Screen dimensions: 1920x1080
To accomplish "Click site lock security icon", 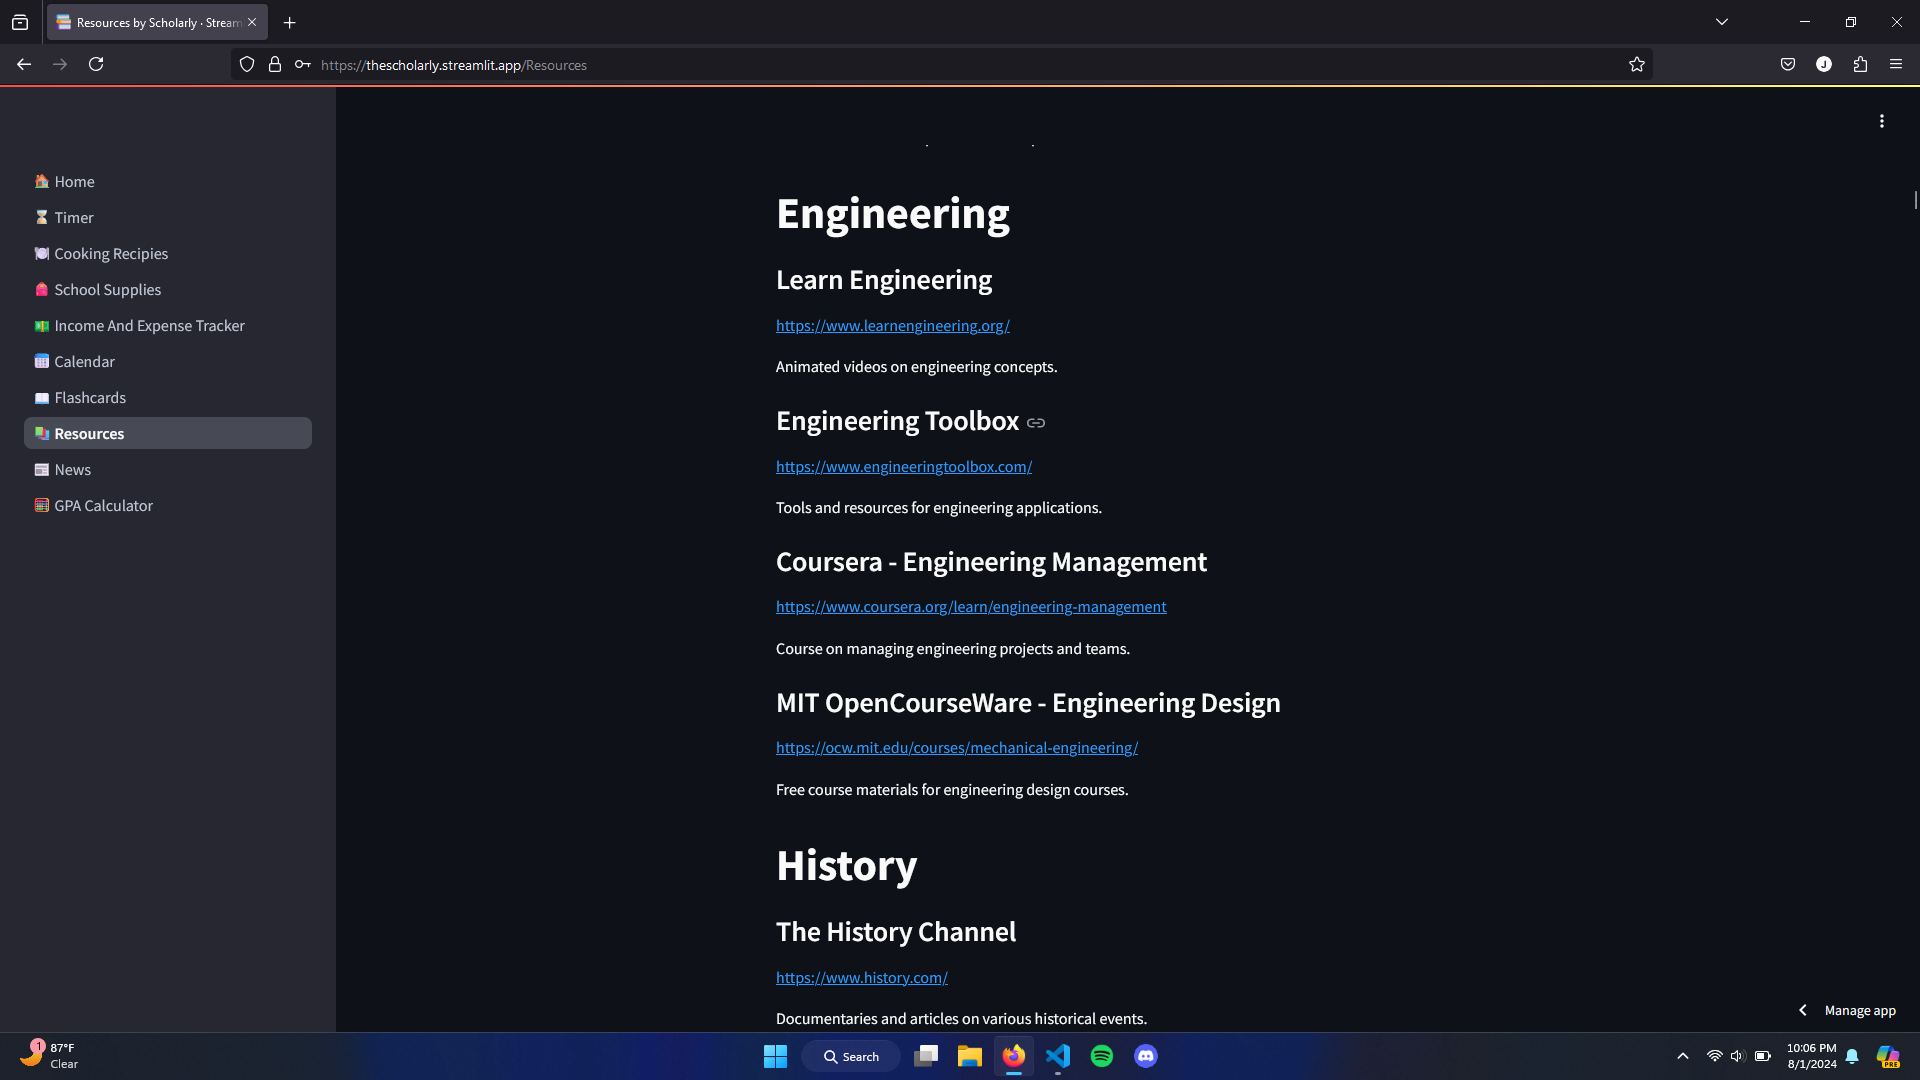I will [x=275, y=65].
